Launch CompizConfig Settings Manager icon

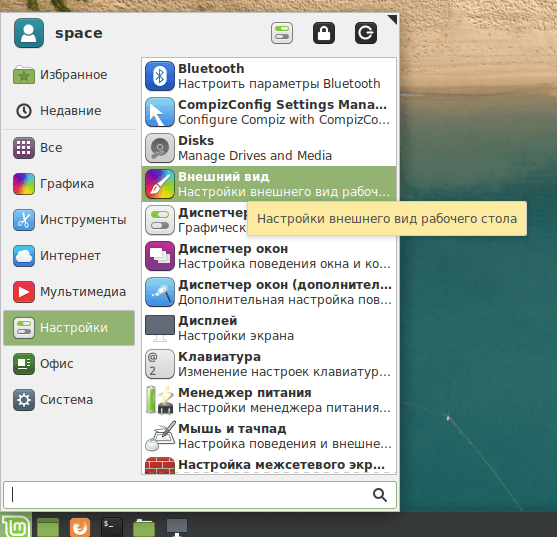pyautogui.click(x=160, y=112)
